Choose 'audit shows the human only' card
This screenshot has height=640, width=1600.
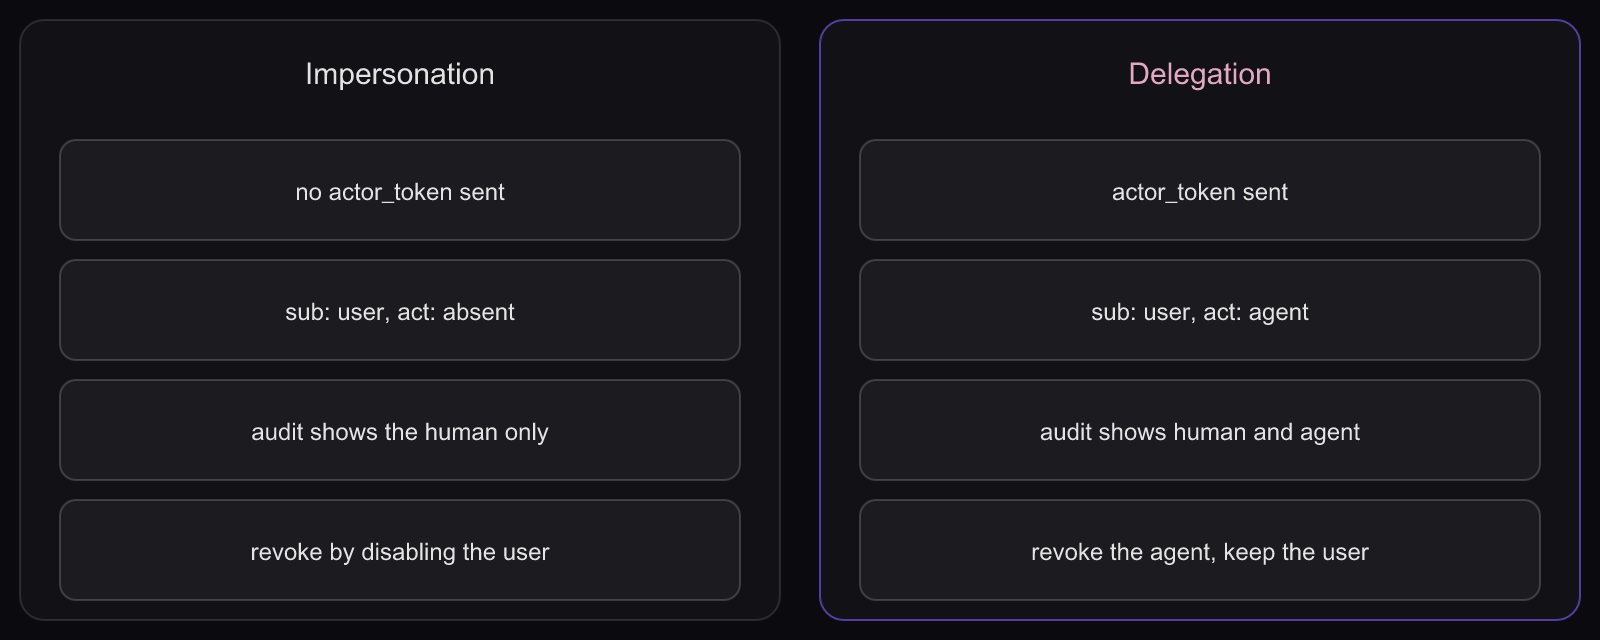(x=400, y=430)
